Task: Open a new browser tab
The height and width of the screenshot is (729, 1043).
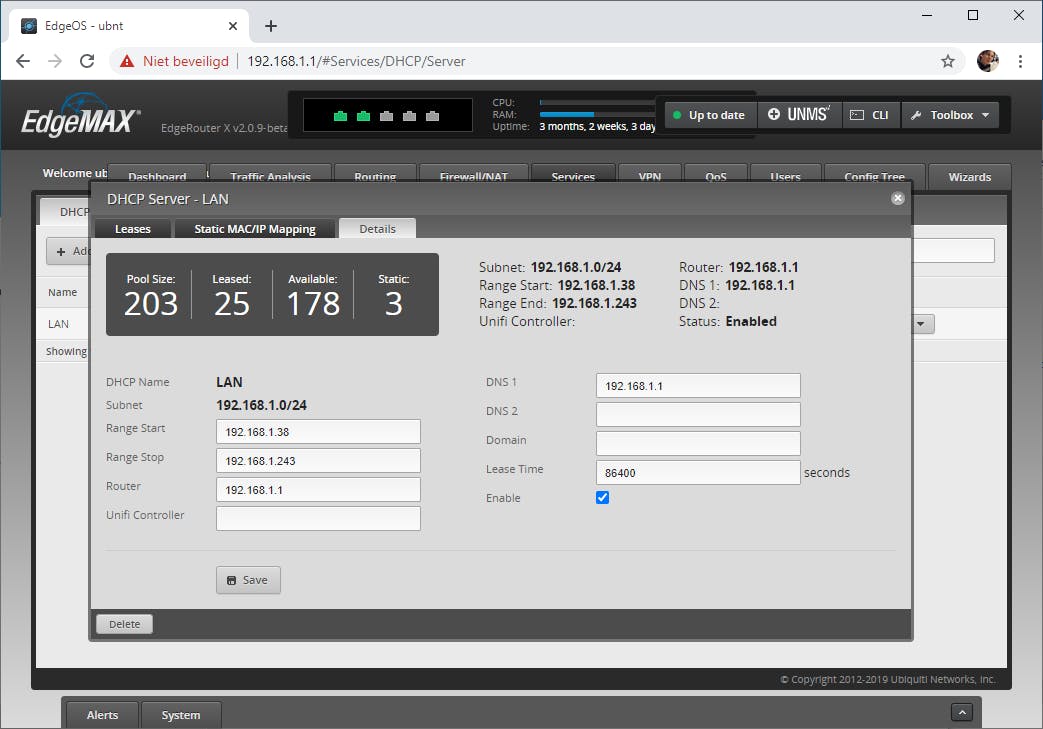Action: [x=270, y=26]
